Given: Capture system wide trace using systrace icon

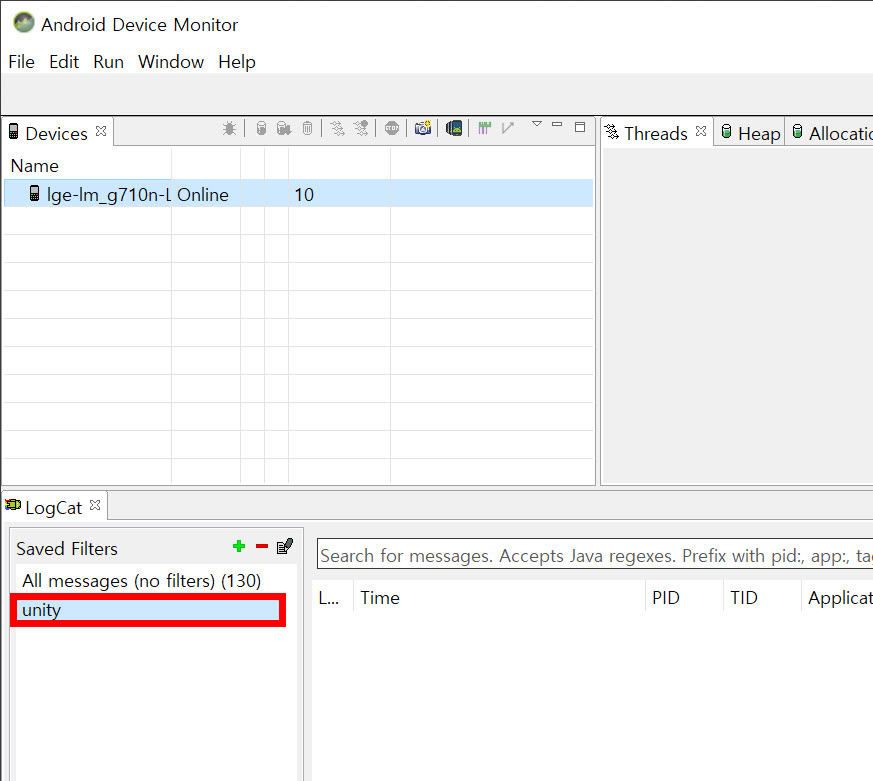Looking at the screenshot, I should (x=484, y=129).
